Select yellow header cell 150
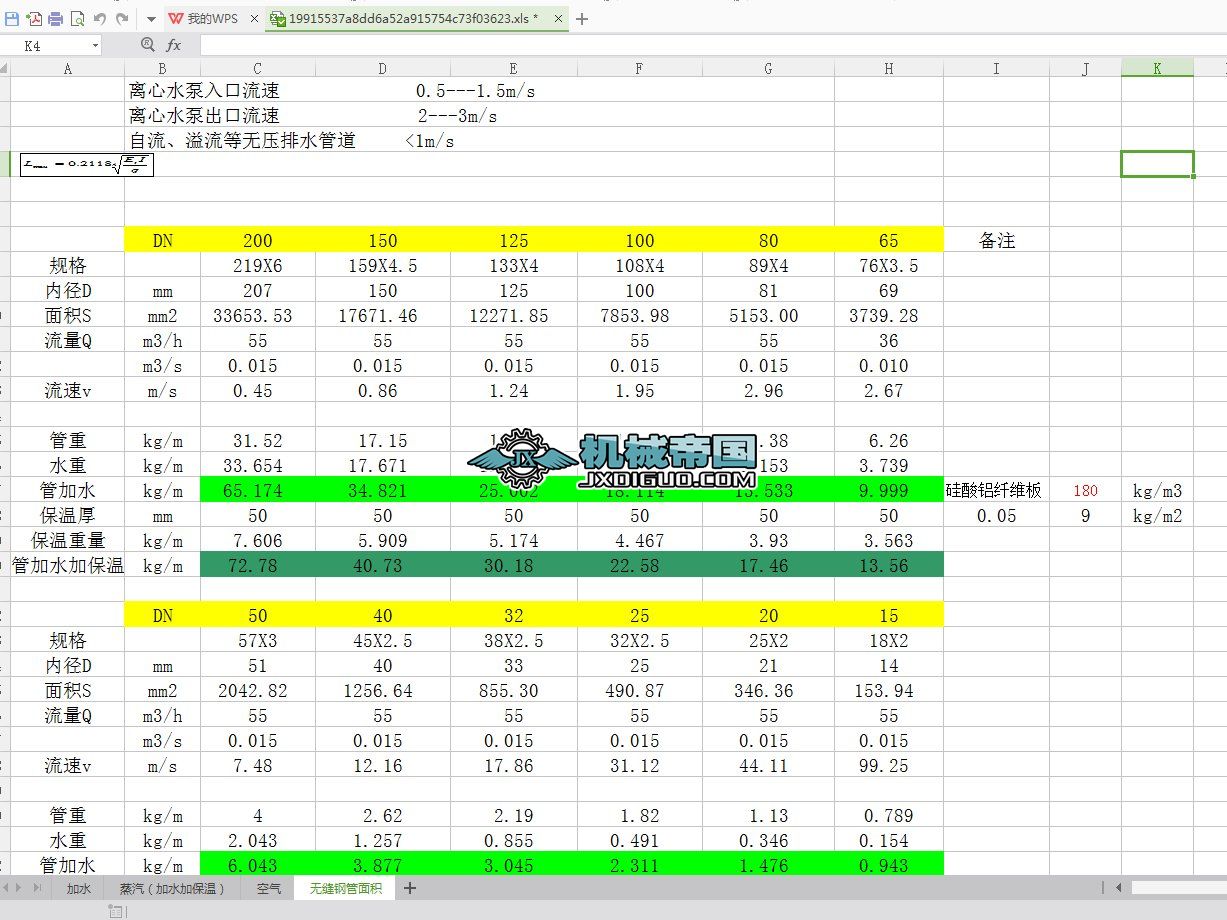Image resolution: width=1227 pixels, height=920 pixels. click(382, 240)
